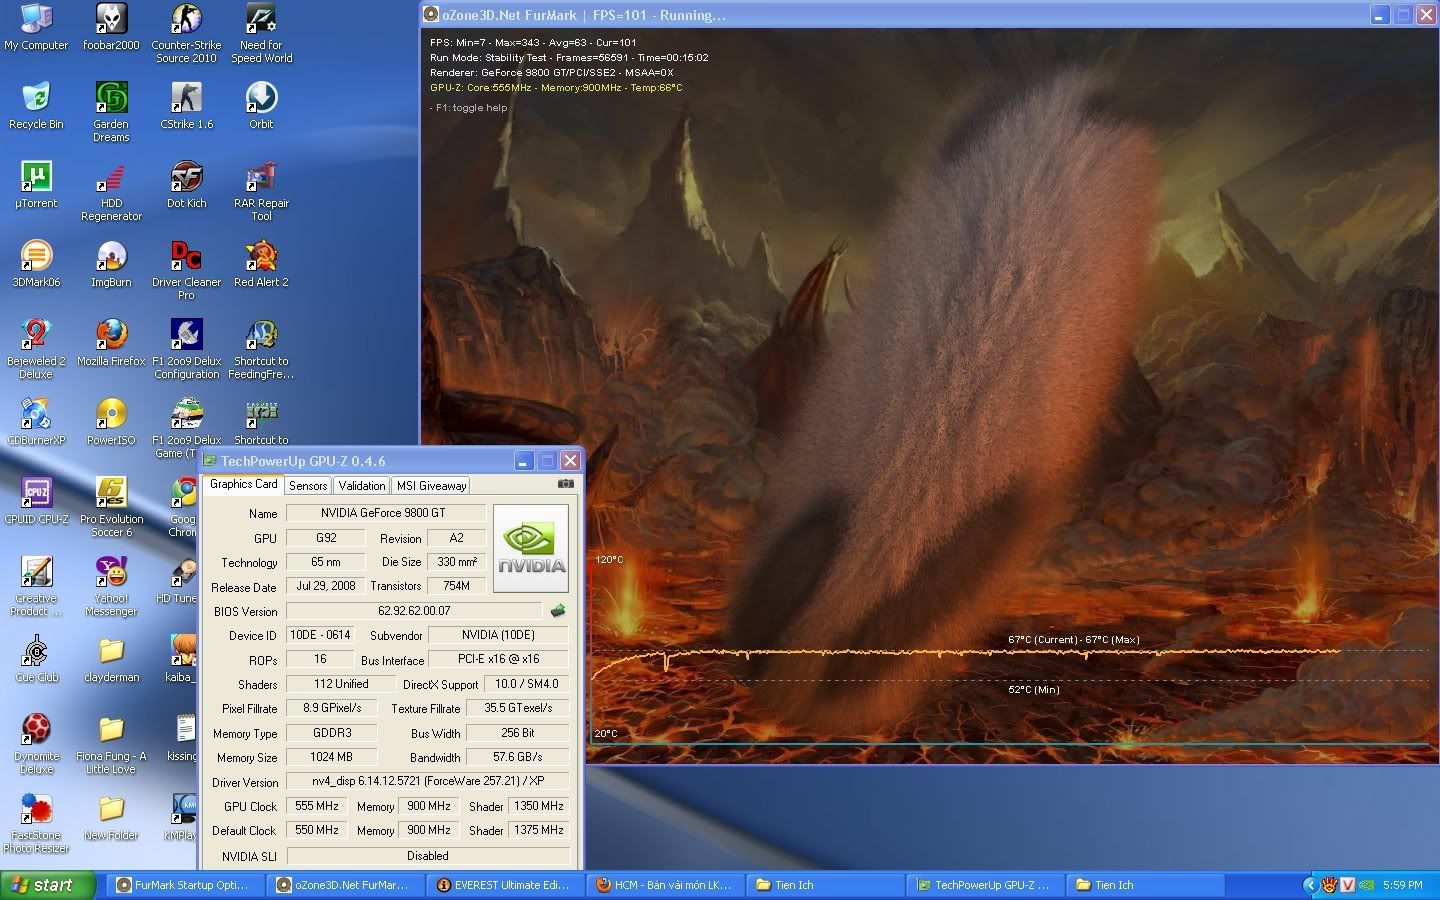Click the F1: toggle help text in FurMark
The width and height of the screenshot is (1440, 900).
pyautogui.click(x=469, y=108)
